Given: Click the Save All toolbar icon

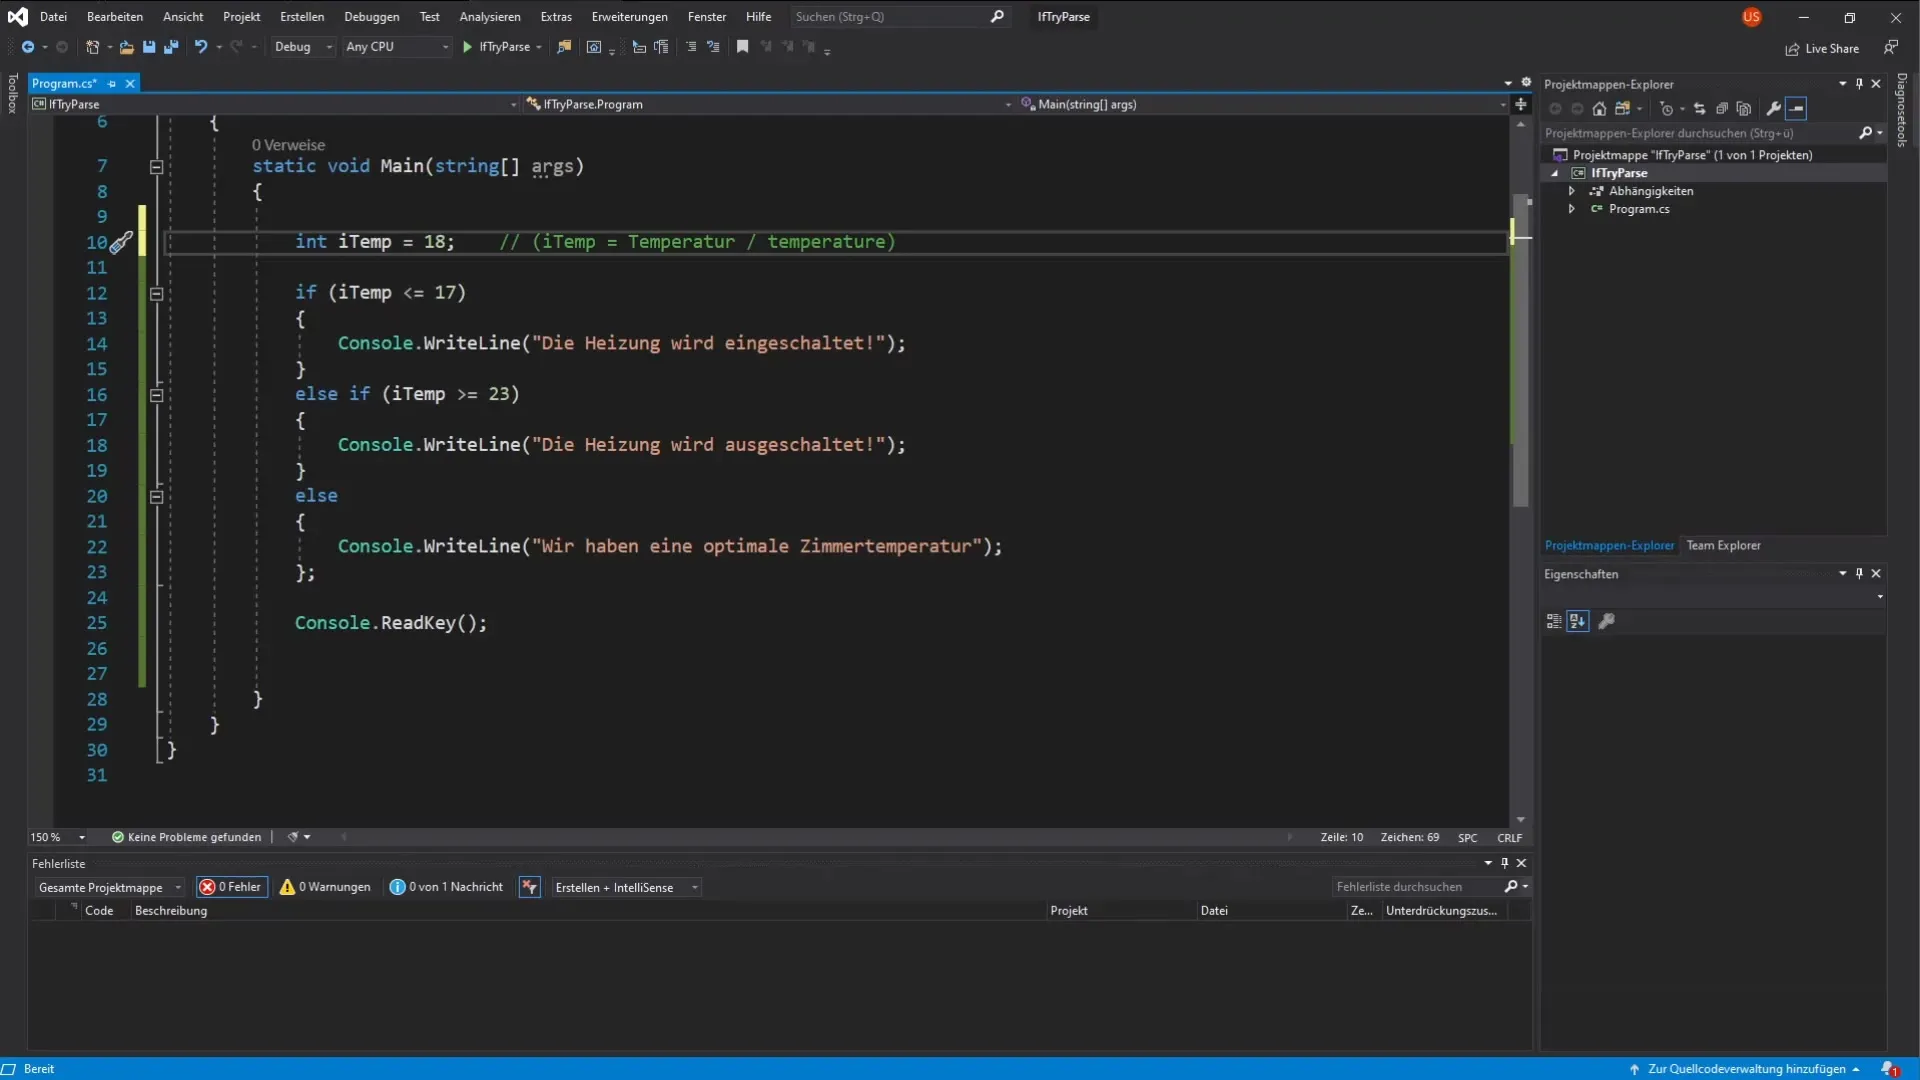Looking at the screenshot, I should tap(171, 47).
